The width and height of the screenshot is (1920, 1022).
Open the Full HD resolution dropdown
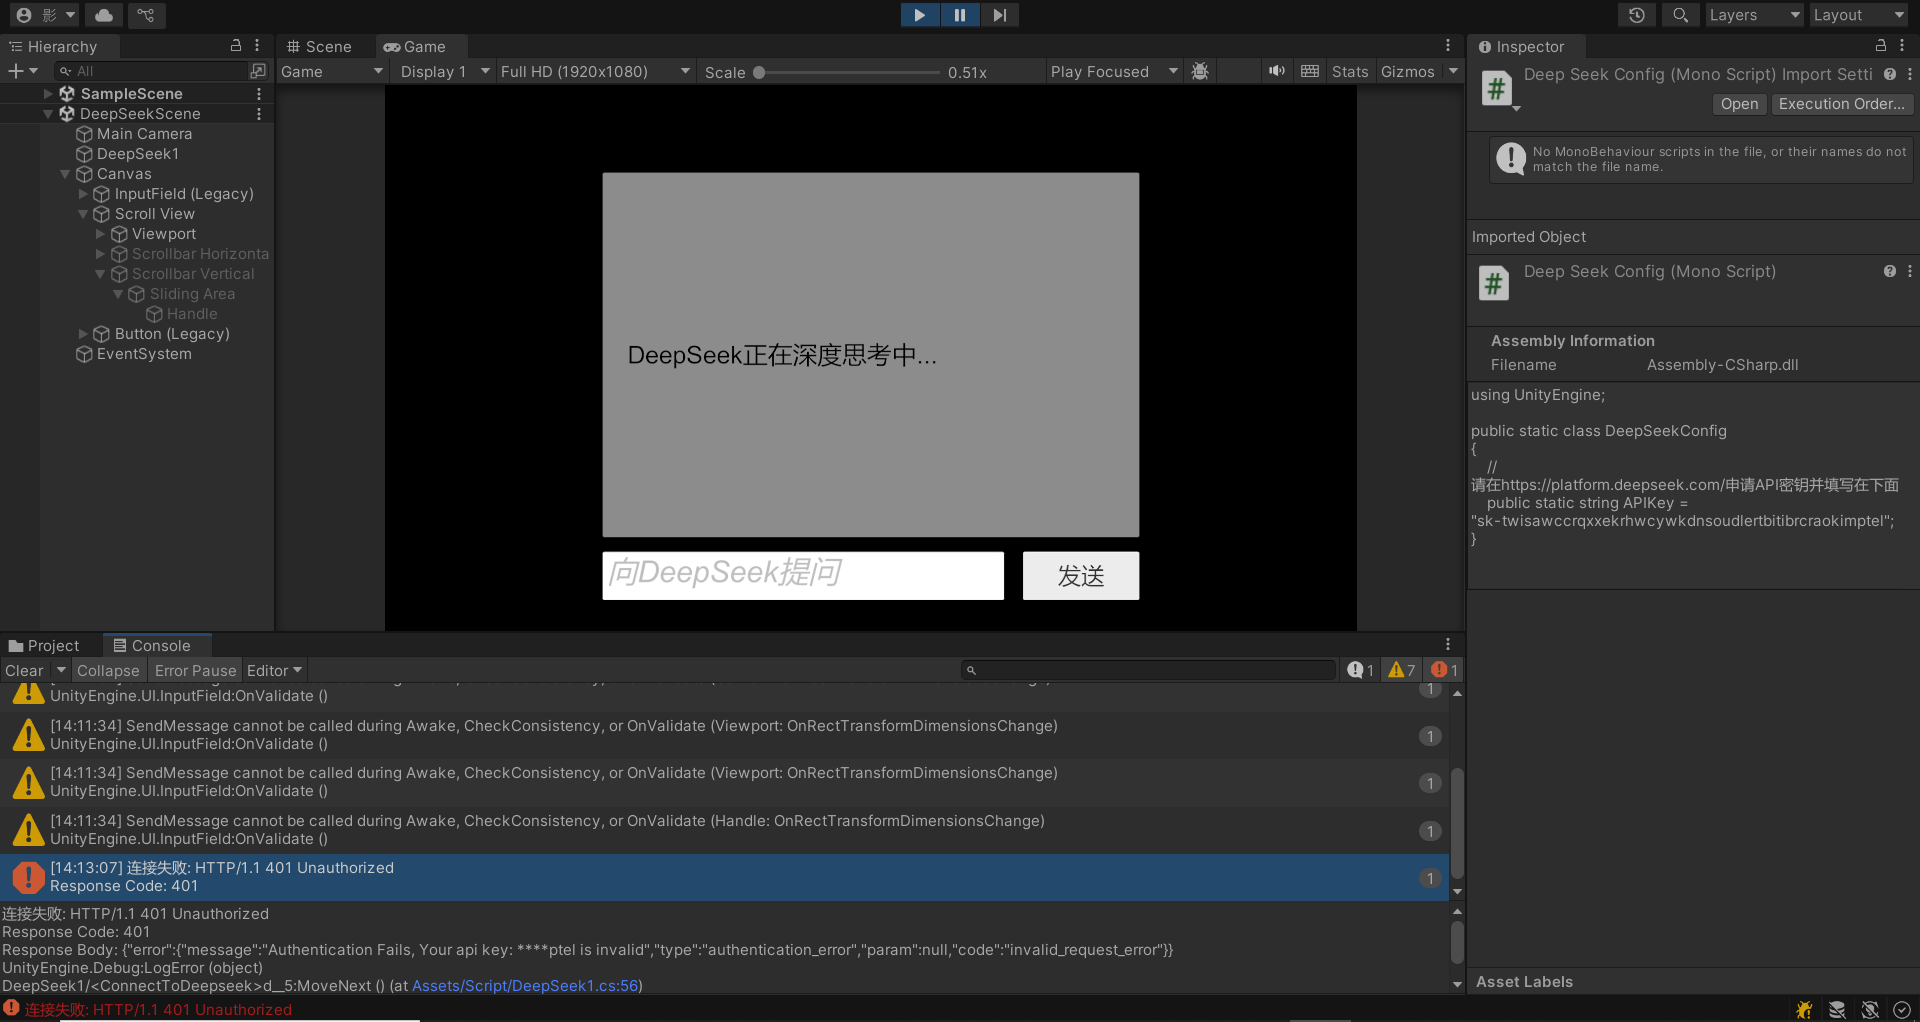(x=595, y=71)
